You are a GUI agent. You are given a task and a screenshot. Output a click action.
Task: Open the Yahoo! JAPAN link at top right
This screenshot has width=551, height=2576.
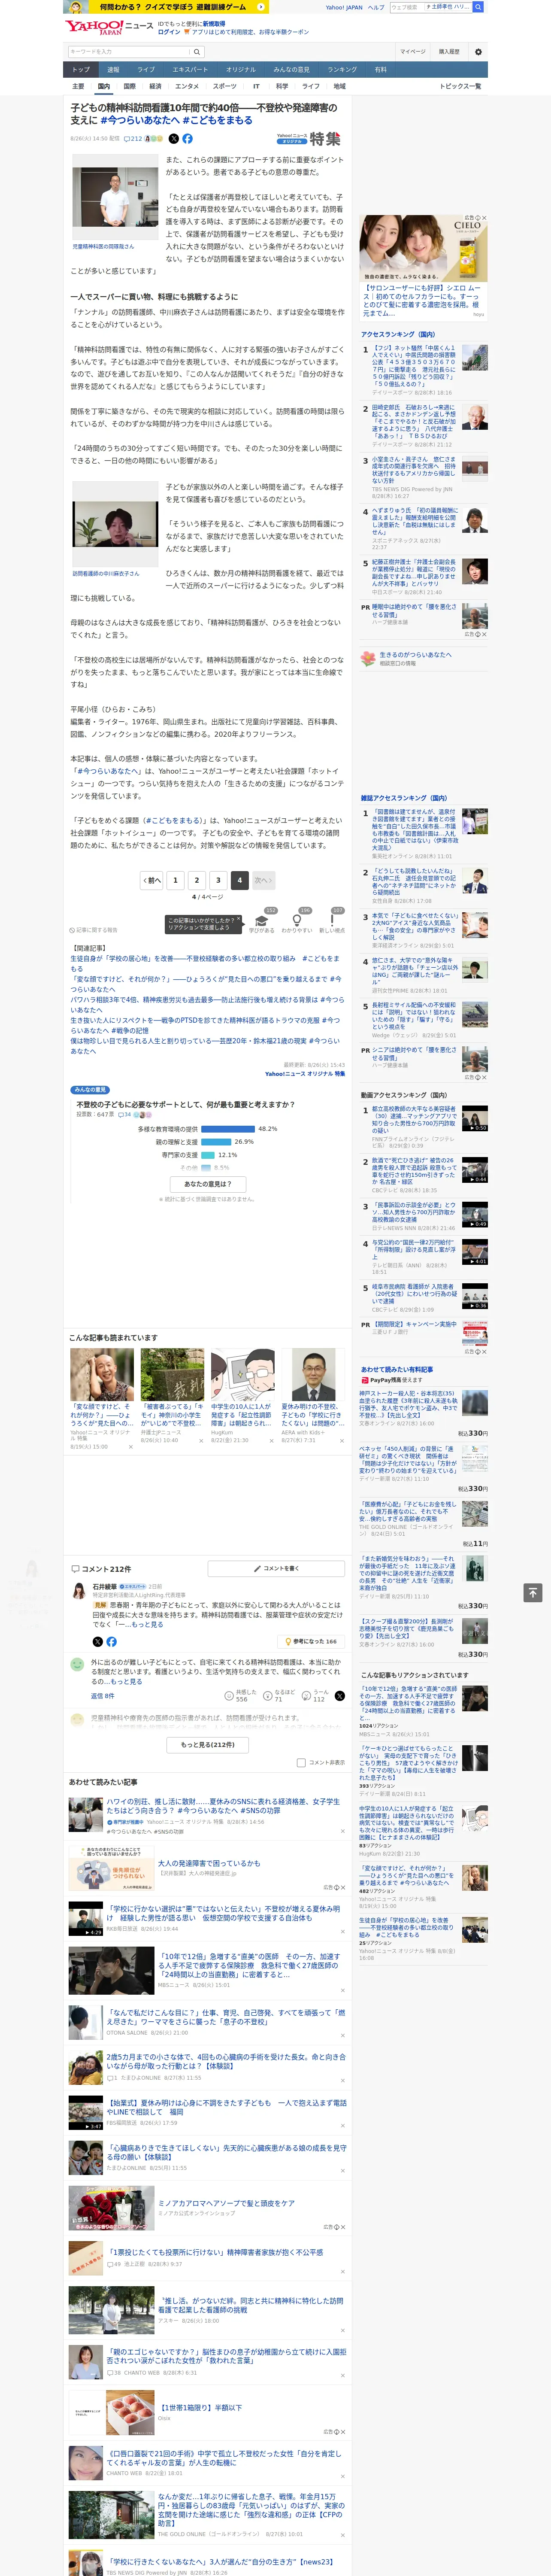click(344, 7)
